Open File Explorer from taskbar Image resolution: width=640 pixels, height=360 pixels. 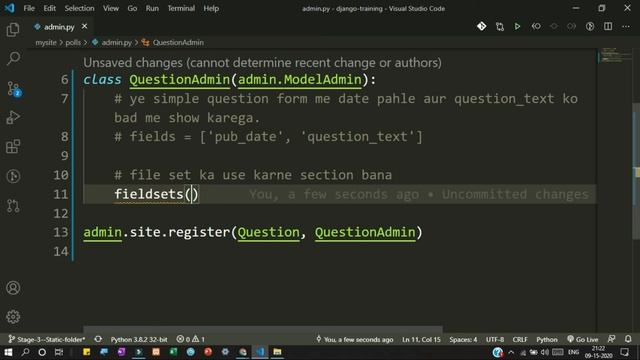coord(277,352)
